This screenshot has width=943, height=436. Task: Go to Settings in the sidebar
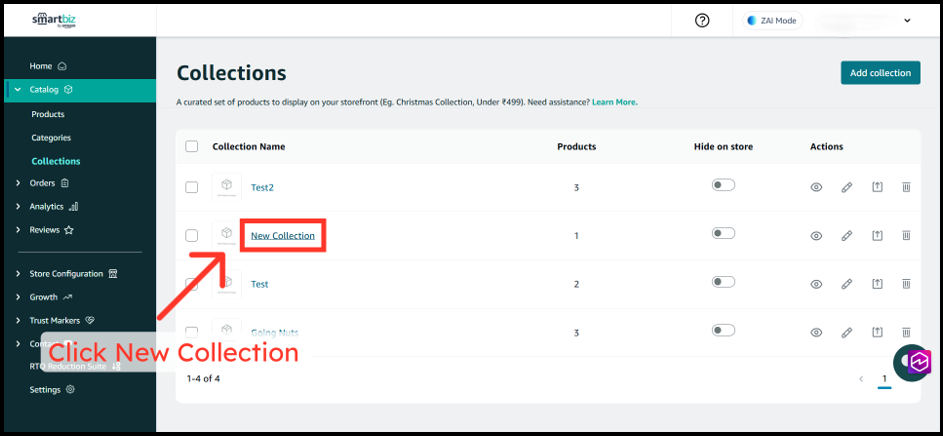pyautogui.click(x=46, y=389)
